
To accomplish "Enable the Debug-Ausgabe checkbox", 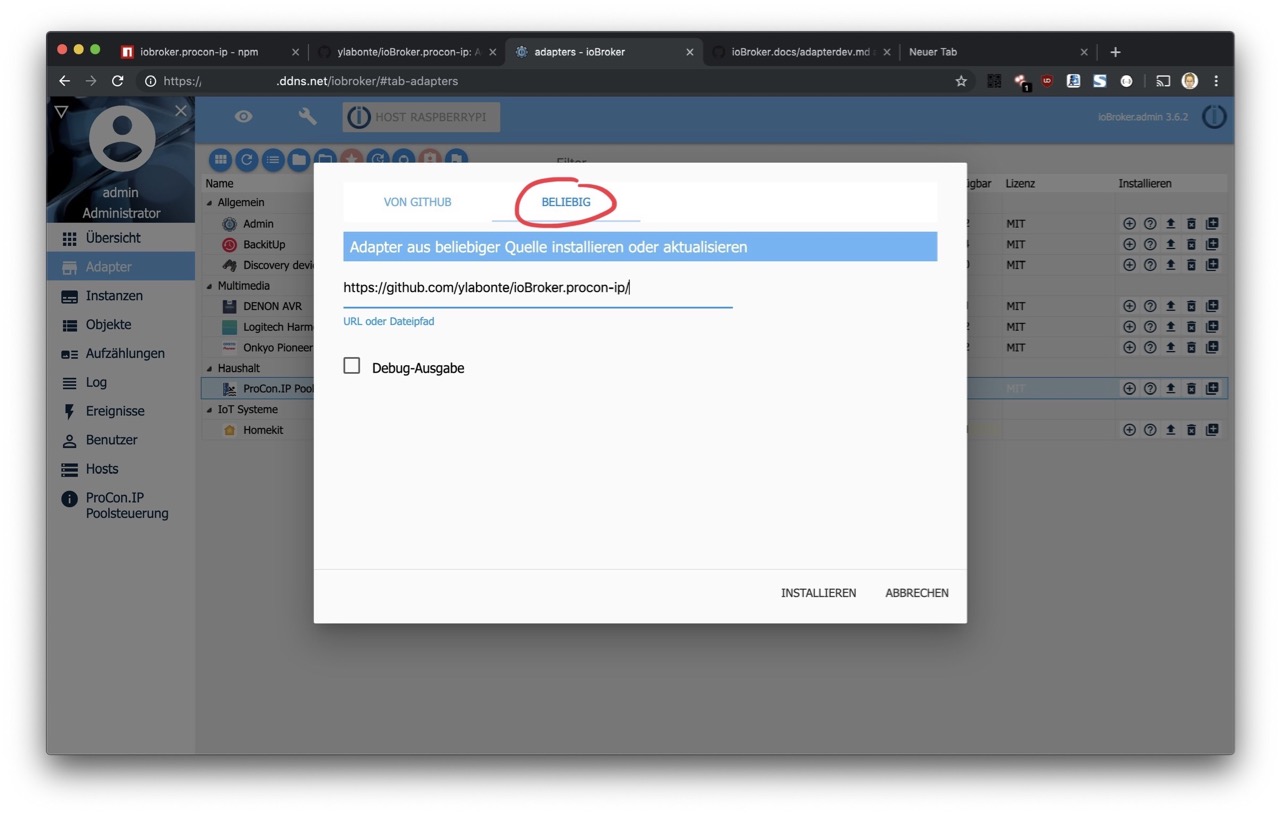I will (x=352, y=366).
